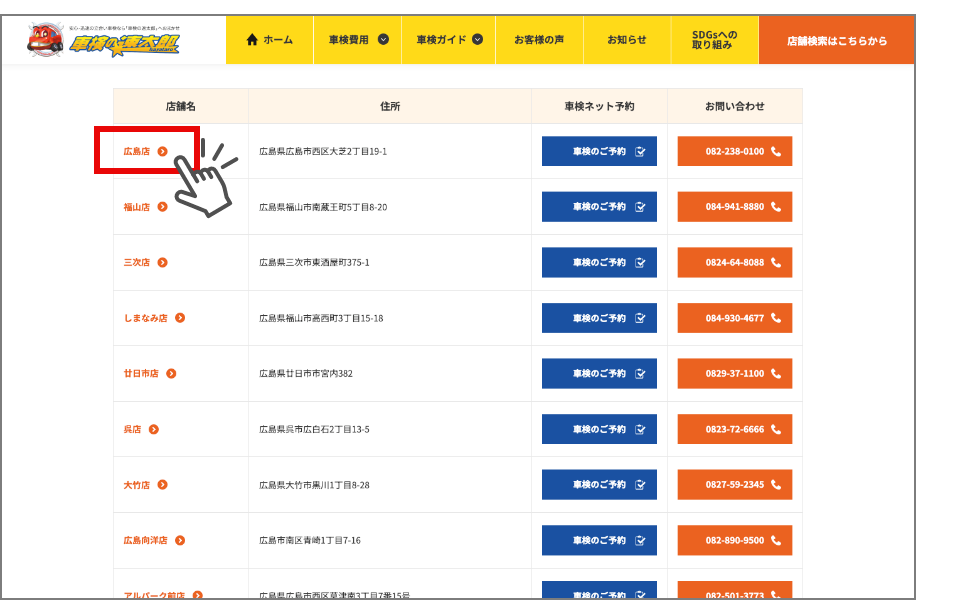The width and height of the screenshot is (970, 600).
Task: Click arrow icon beside 大竹店
Action: tap(163, 485)
